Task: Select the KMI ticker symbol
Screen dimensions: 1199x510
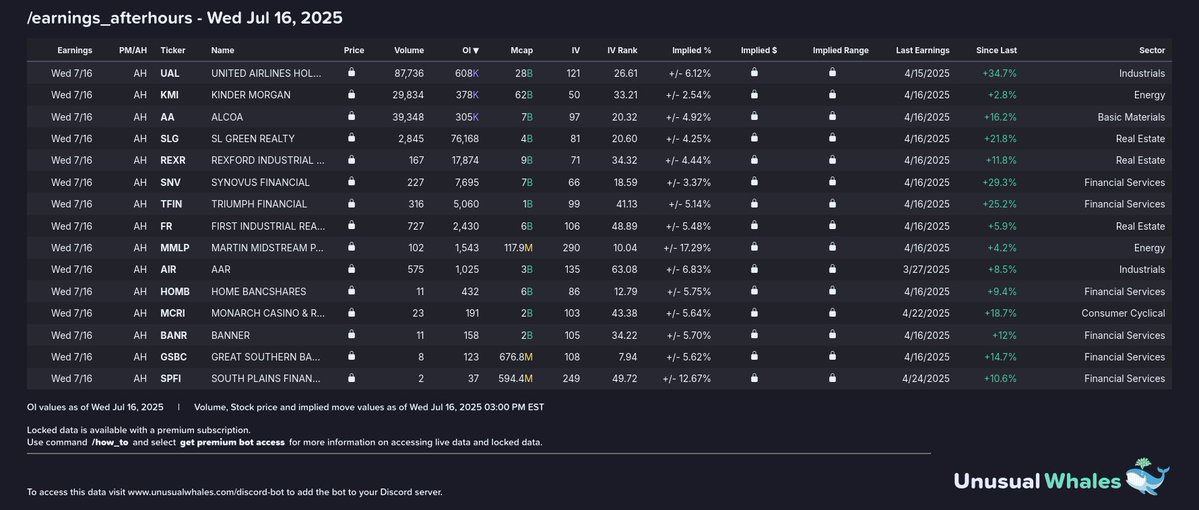Action: click(170, 96)
